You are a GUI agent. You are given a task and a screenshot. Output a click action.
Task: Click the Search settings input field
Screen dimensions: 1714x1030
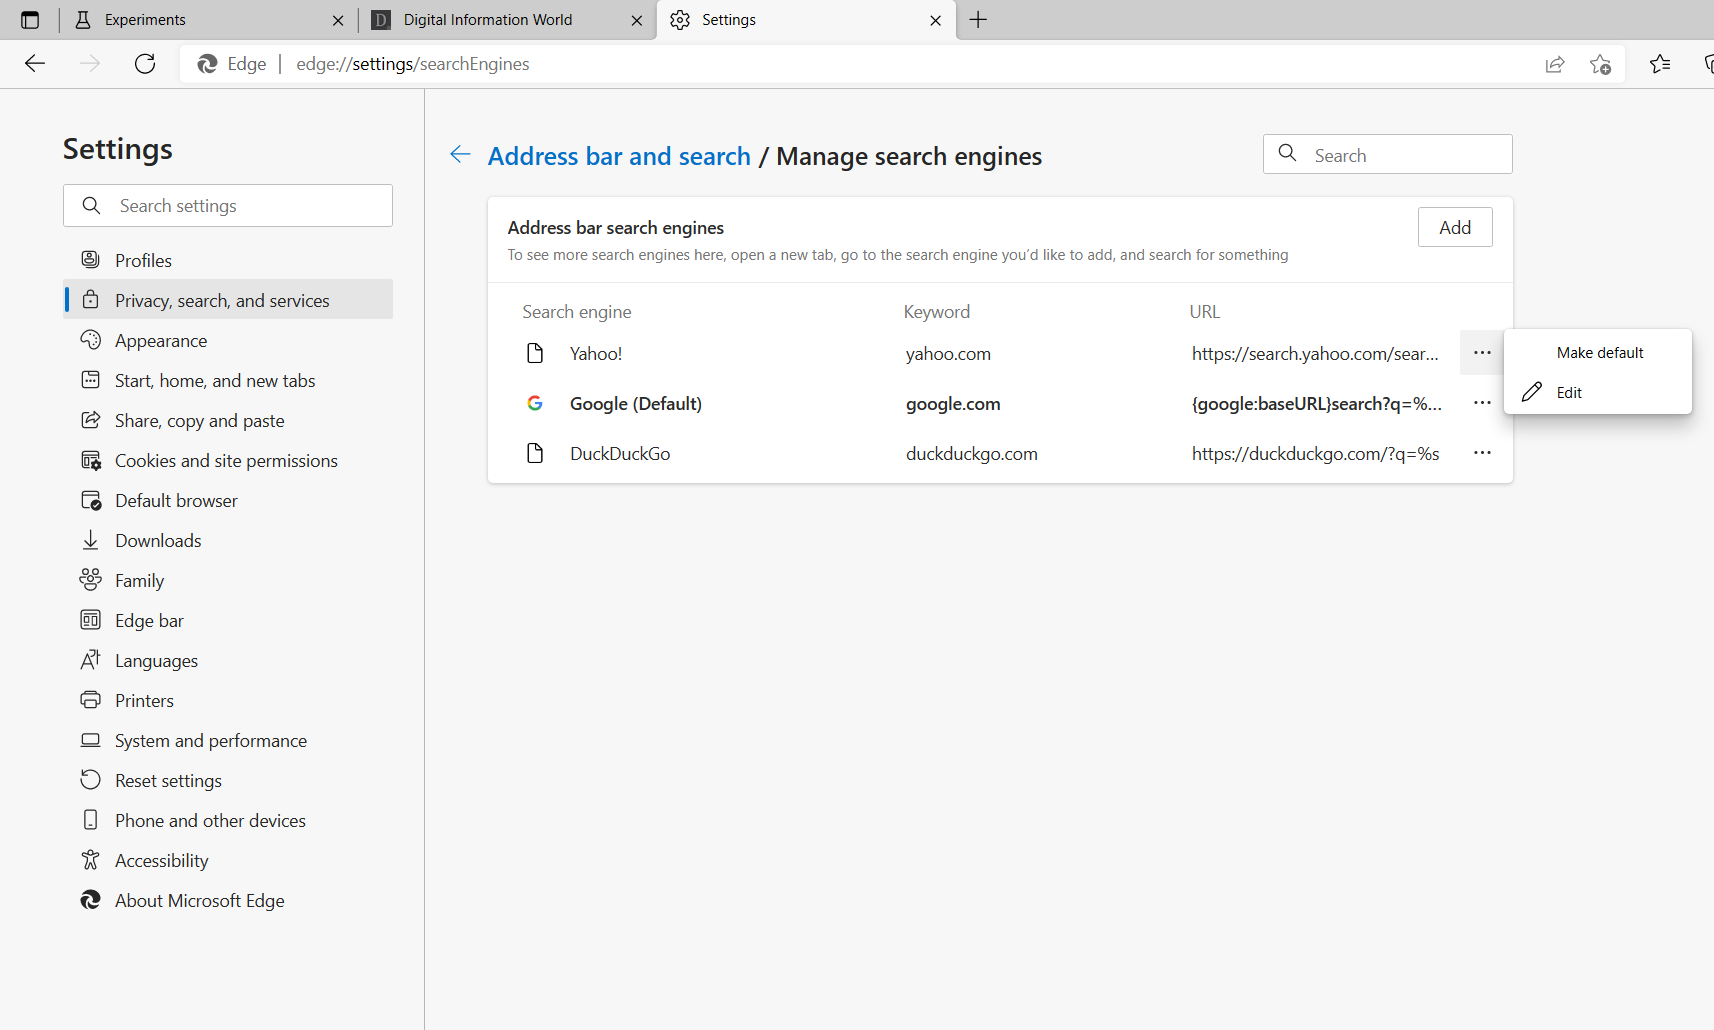[x=228, y=205]
